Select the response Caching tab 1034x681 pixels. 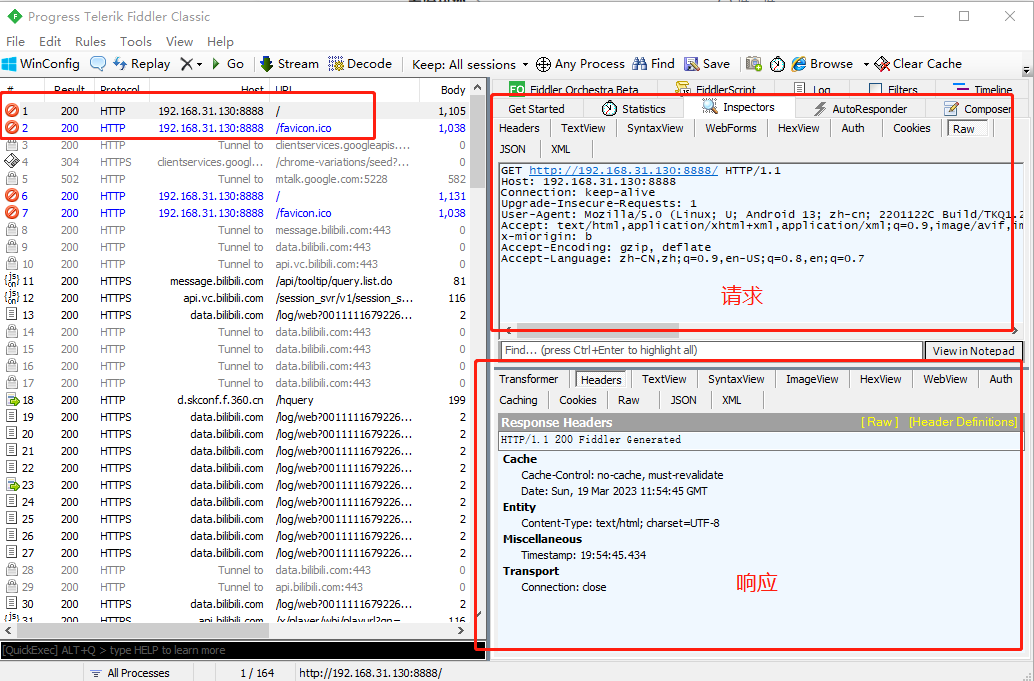518,400
